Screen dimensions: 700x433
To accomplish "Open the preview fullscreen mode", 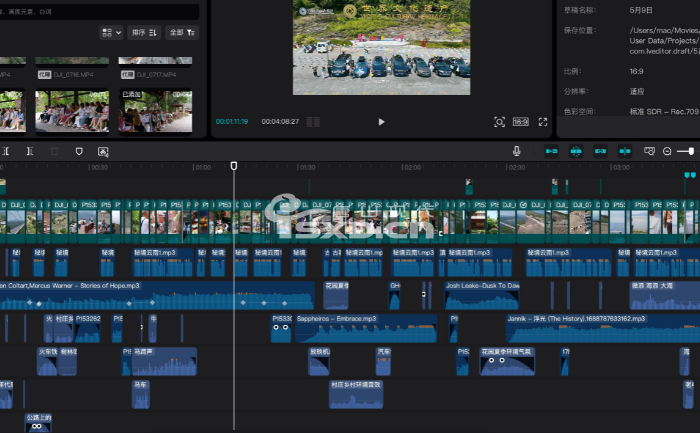I will [x=543, y=122].
